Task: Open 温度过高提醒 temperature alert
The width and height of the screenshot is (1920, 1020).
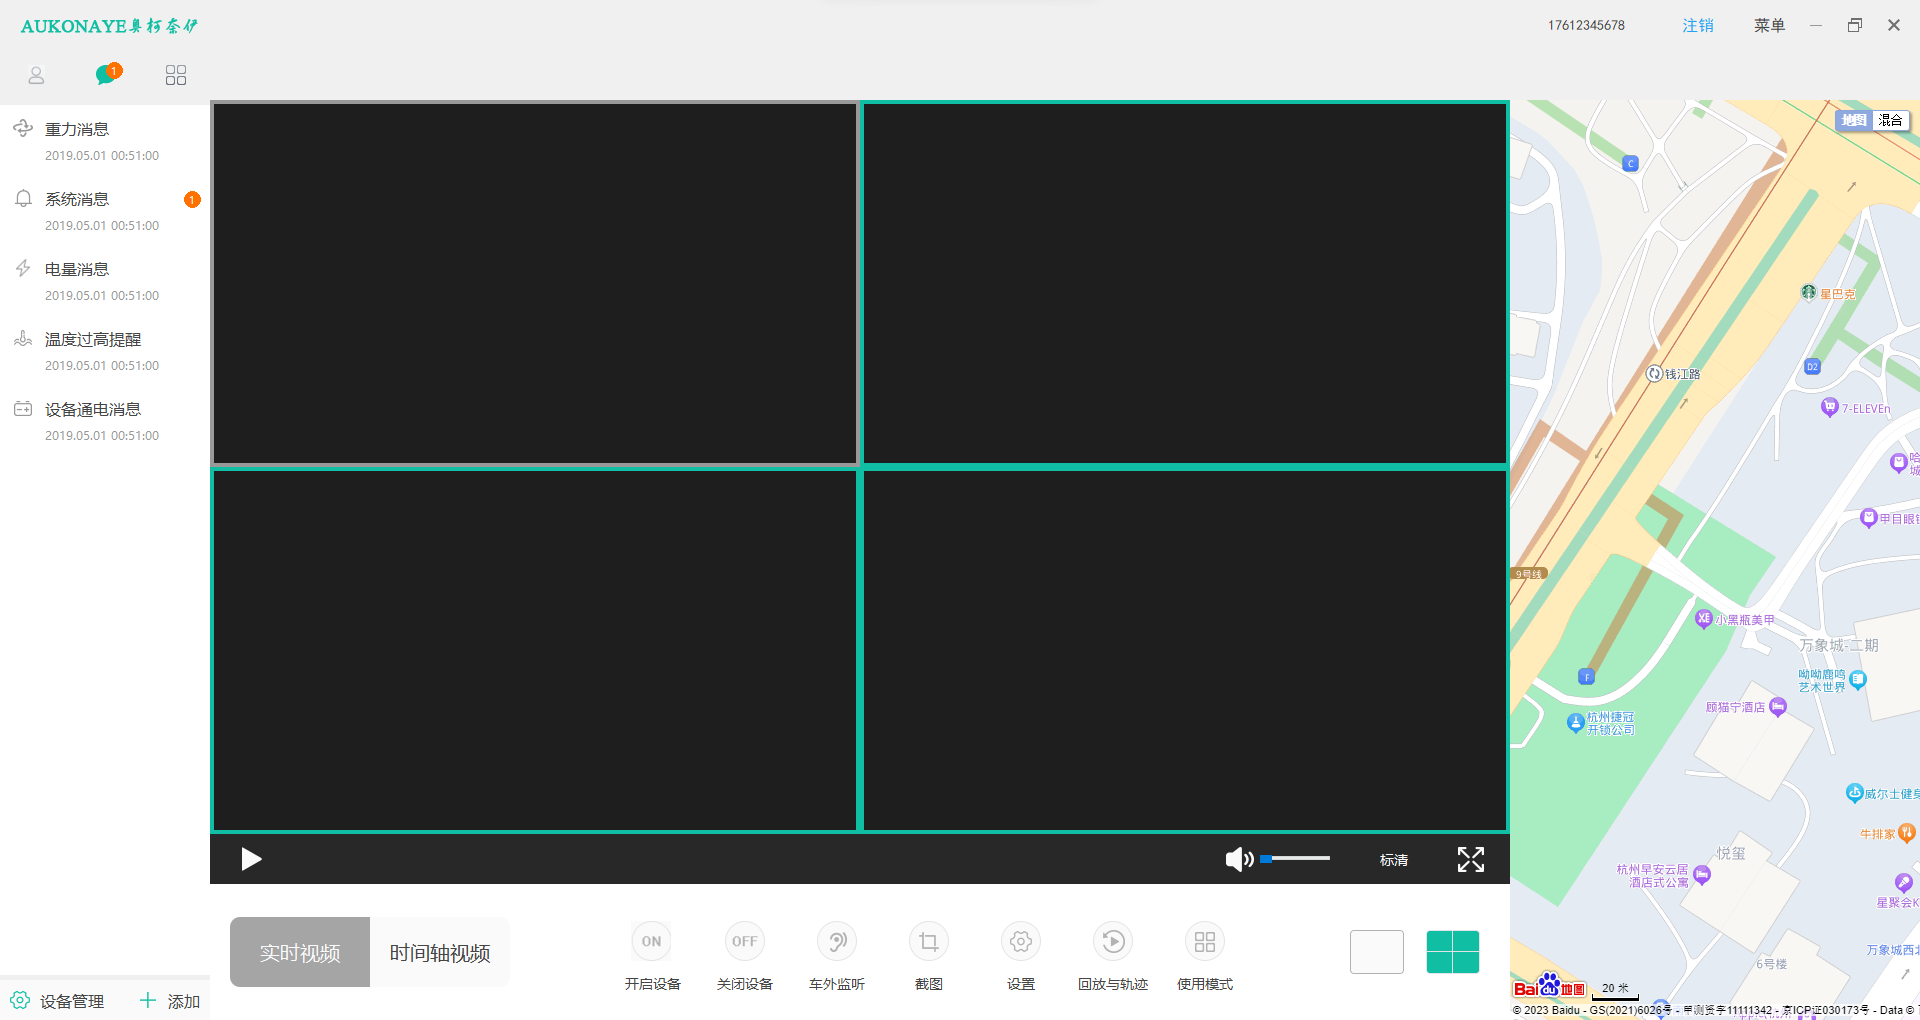Action: click(x=104, y=351)
